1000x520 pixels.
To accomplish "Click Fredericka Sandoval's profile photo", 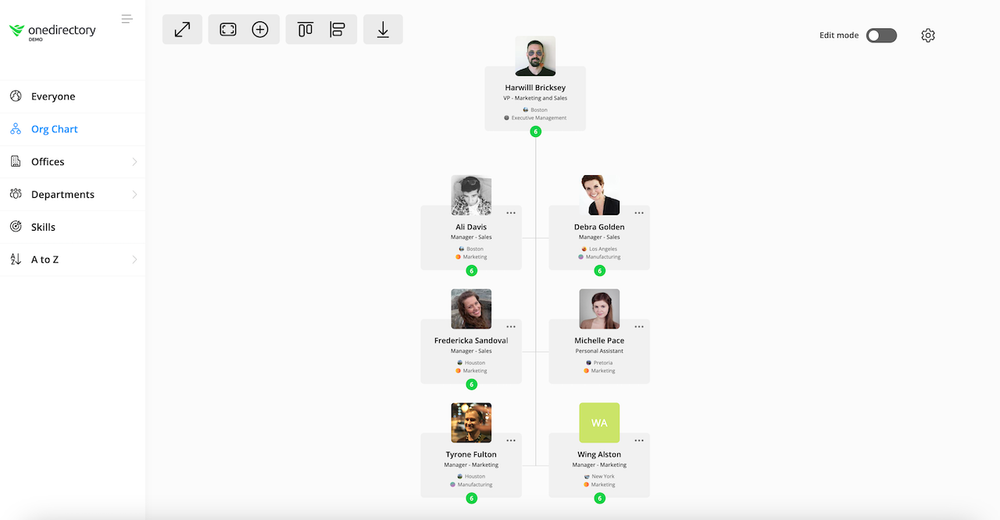I will click(x=471, y=309).
